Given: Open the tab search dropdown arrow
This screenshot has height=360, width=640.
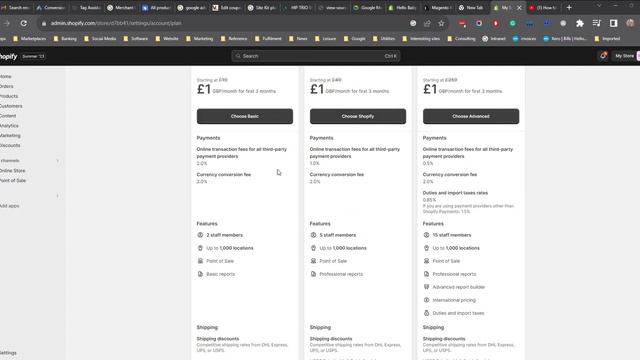Looking at the screenshot, I should [599, 6].
